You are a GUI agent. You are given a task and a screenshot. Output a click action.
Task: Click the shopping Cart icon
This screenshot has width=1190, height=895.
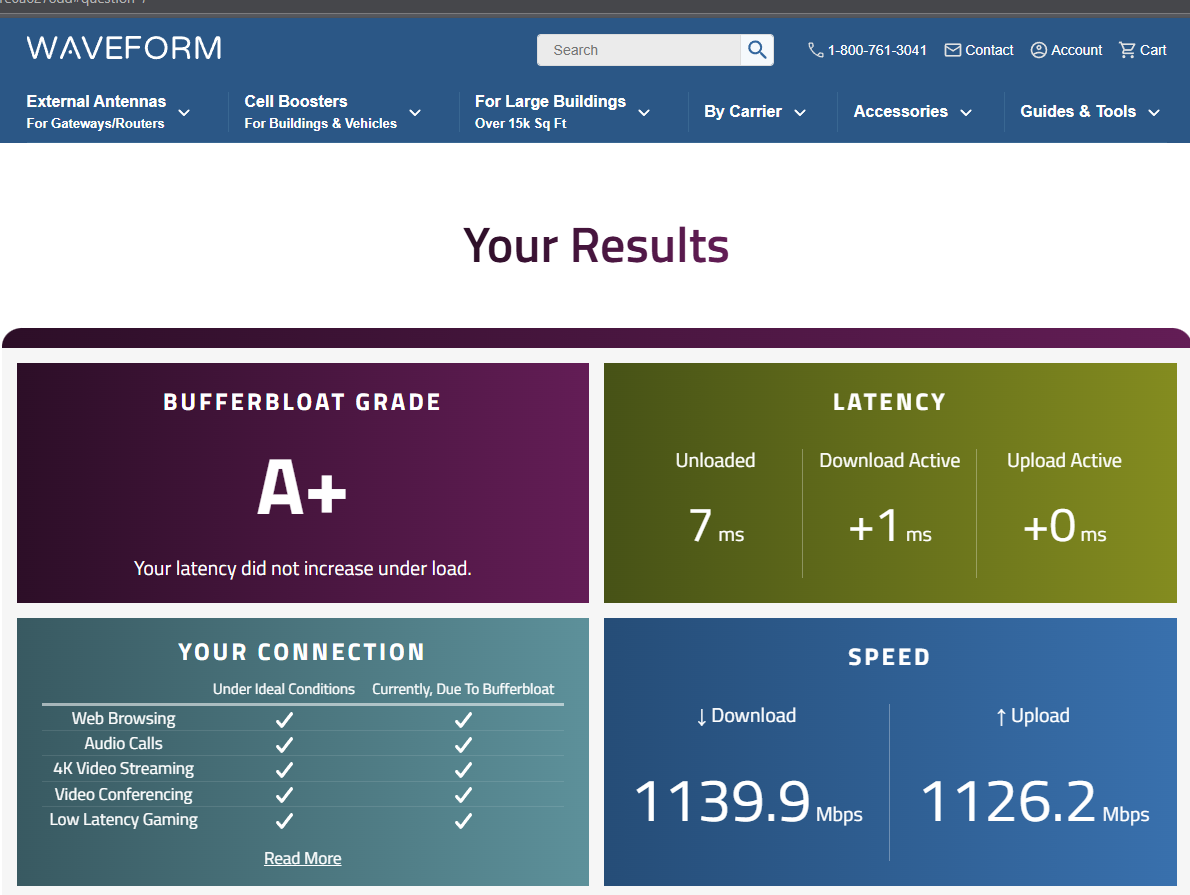(x=1127, y=50)
